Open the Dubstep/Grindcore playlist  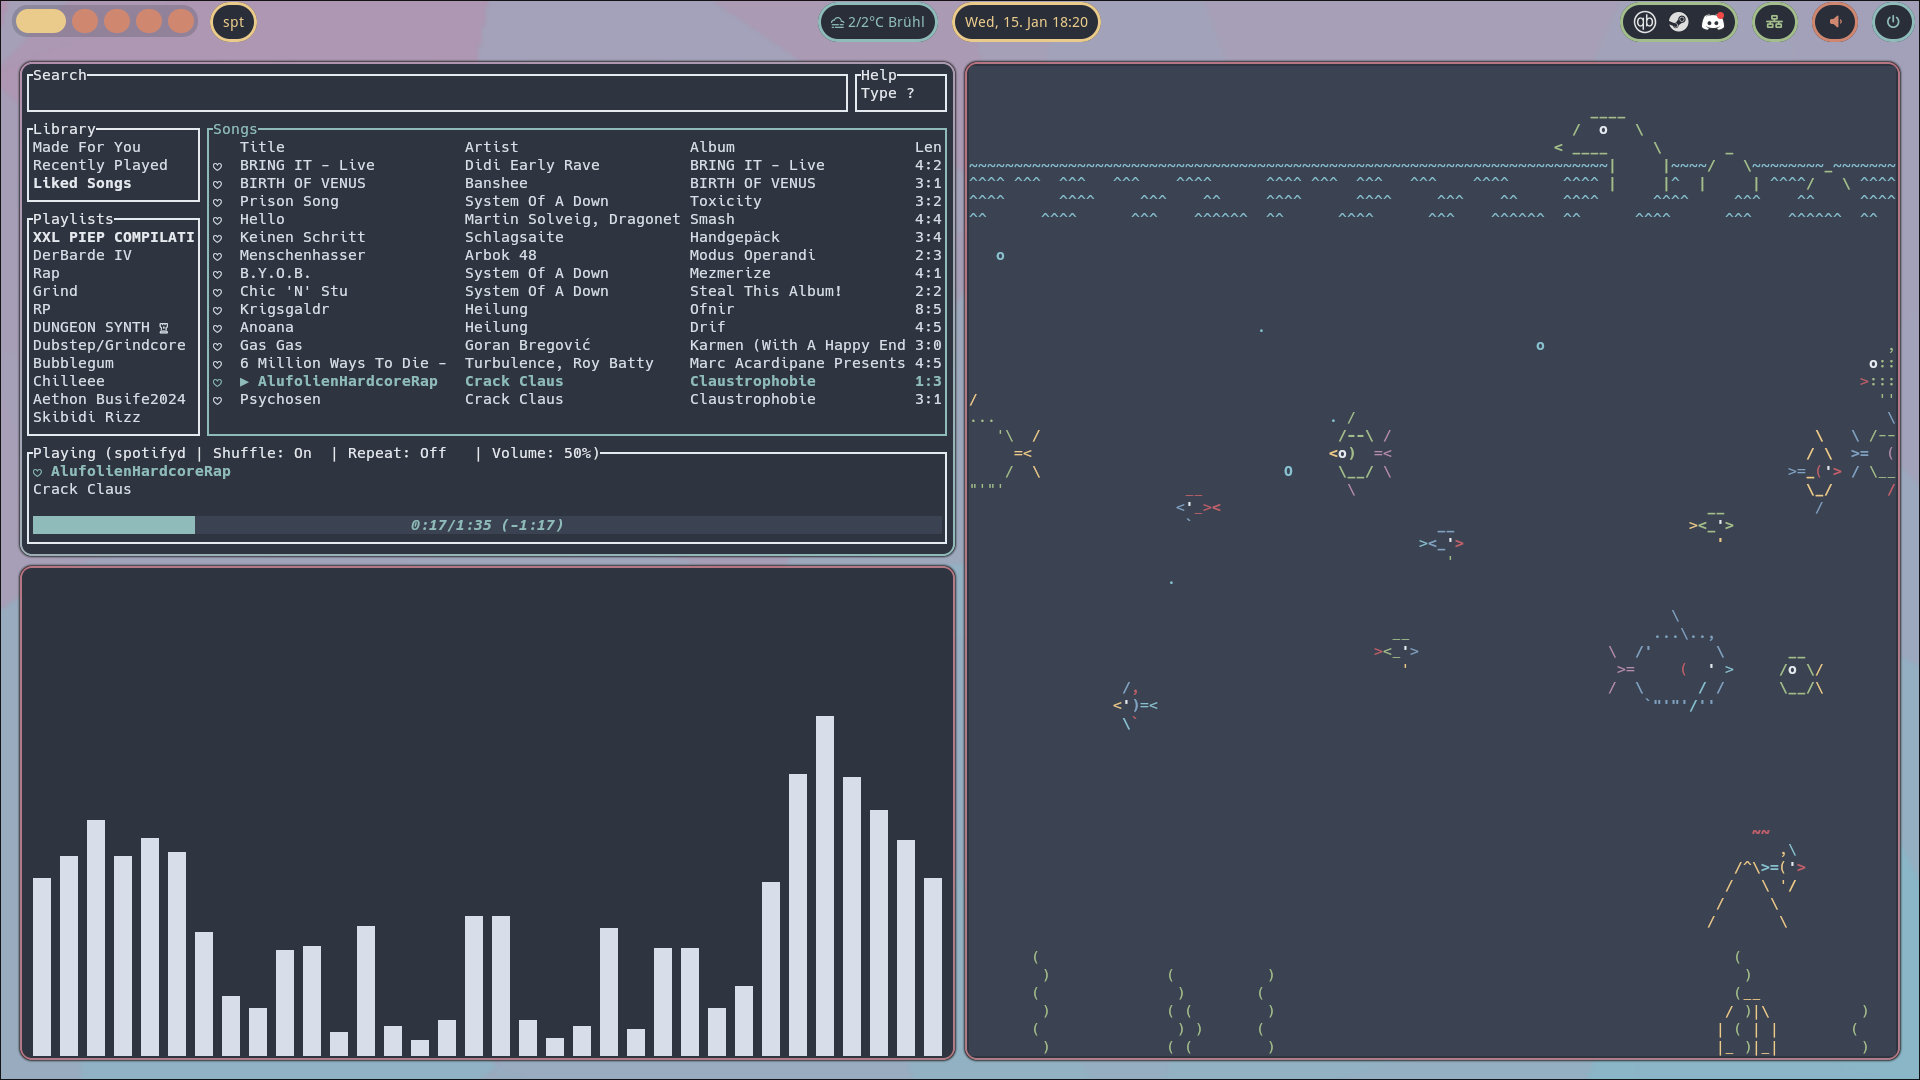pyautogui.click(x=108, y=345)
